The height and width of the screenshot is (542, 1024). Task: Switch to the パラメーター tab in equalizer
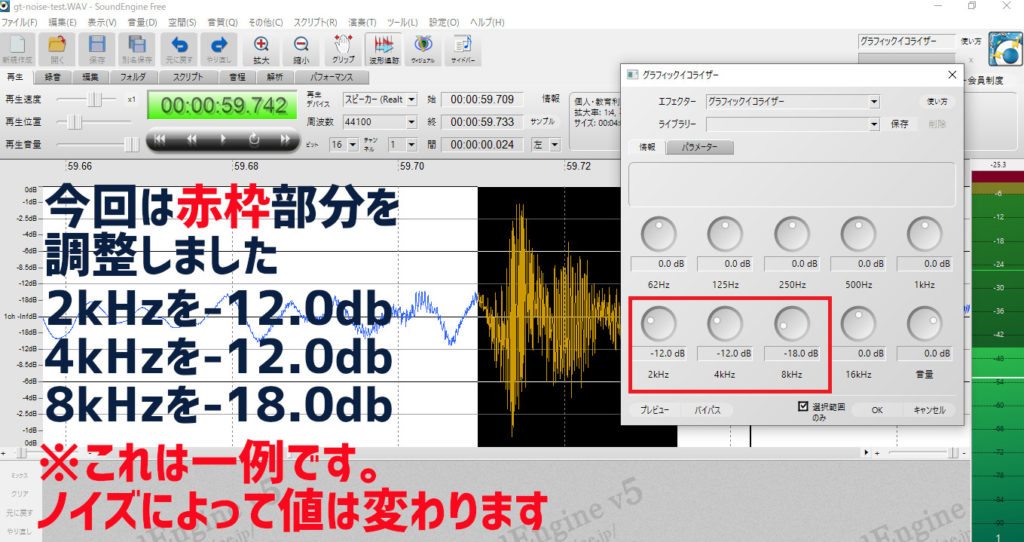[699, 148]
